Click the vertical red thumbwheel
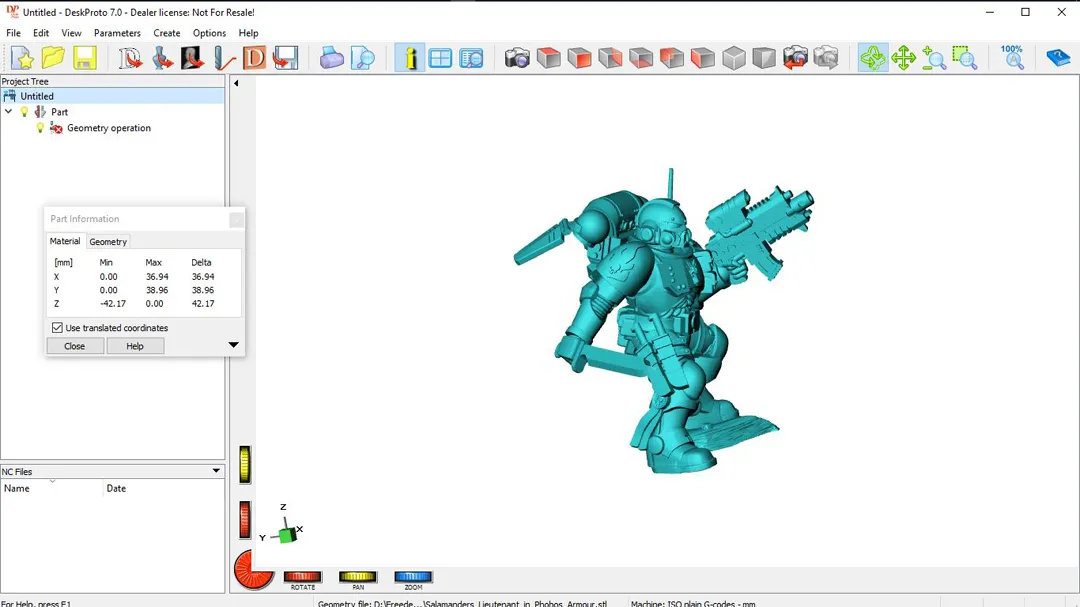This screenshot has width=1080, height=607. coord(245,519)
